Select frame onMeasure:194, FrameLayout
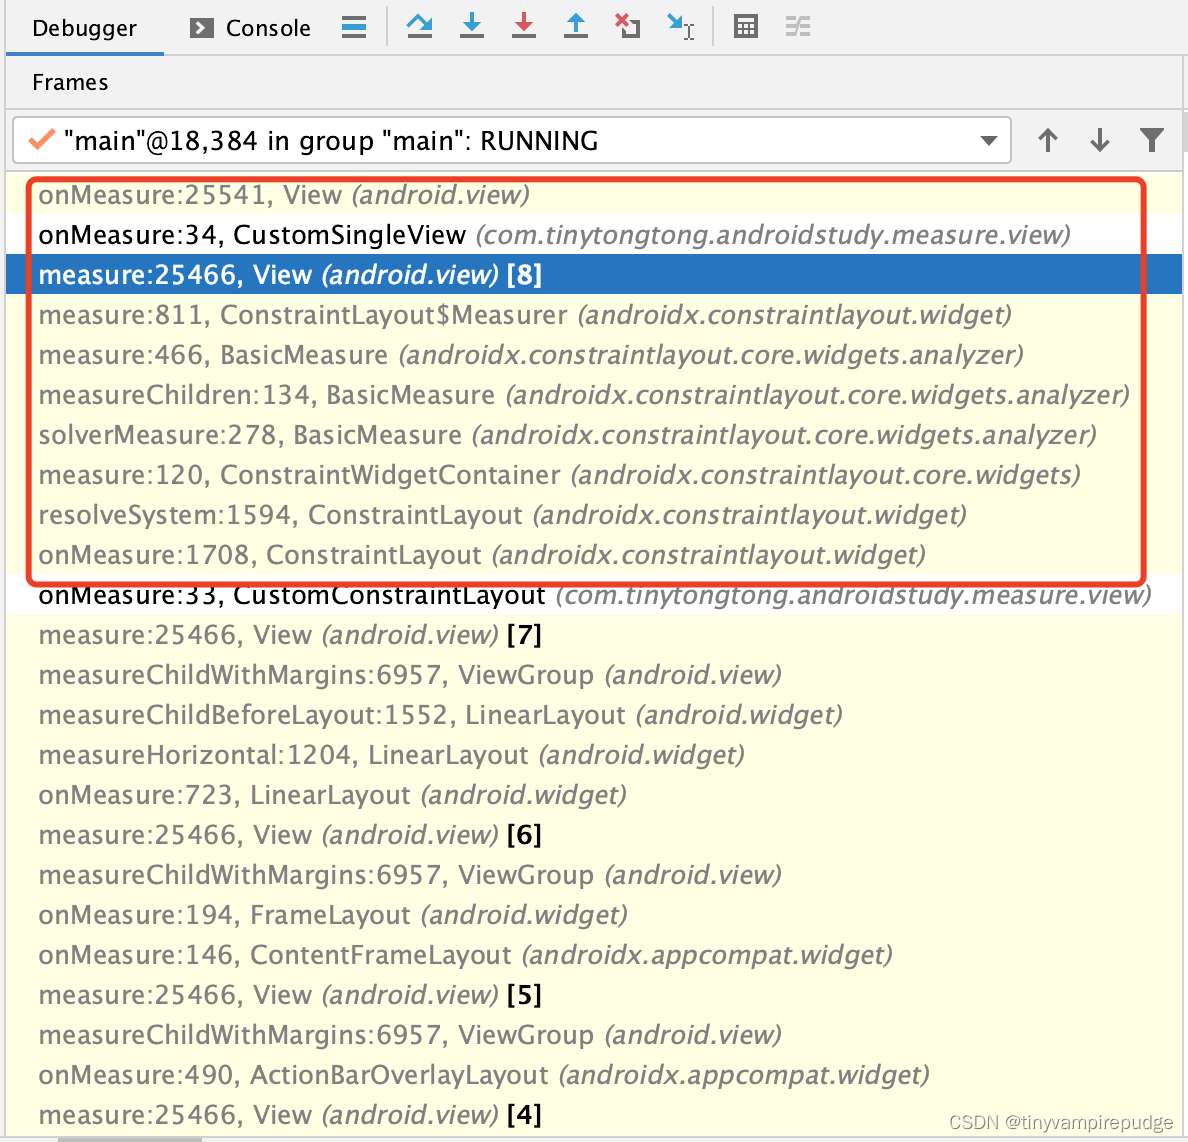Image resolution: width=1188 pixels, height=1142 pixels. coord(594,915)
